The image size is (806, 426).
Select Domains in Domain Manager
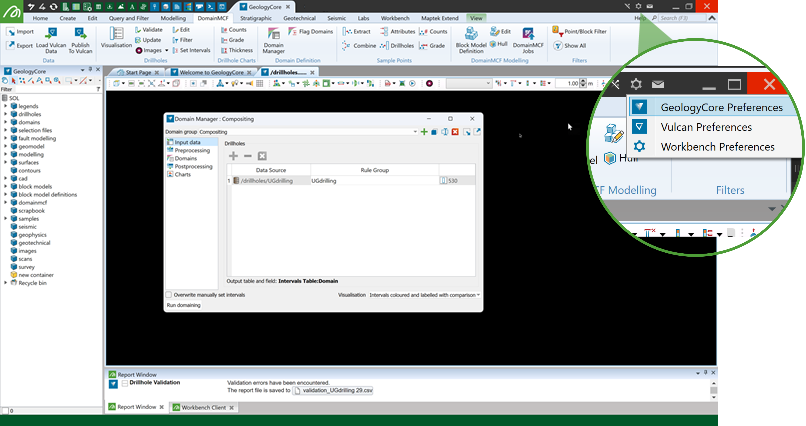click(x=186, y=159)
